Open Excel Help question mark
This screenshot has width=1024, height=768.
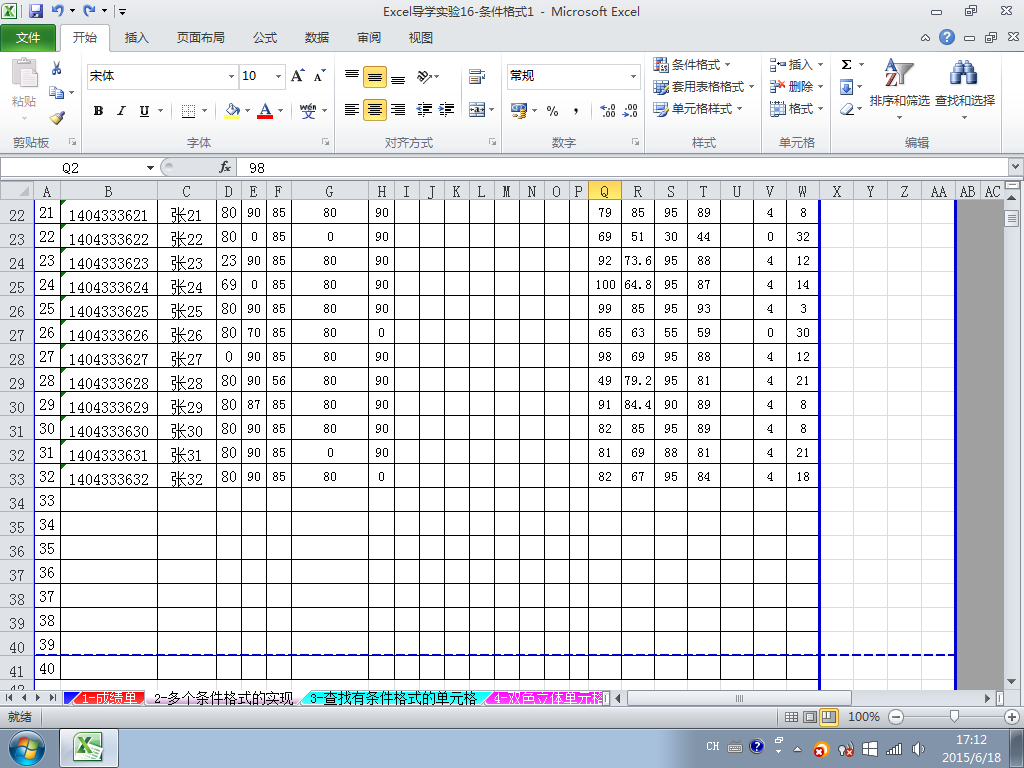[947, 37]
